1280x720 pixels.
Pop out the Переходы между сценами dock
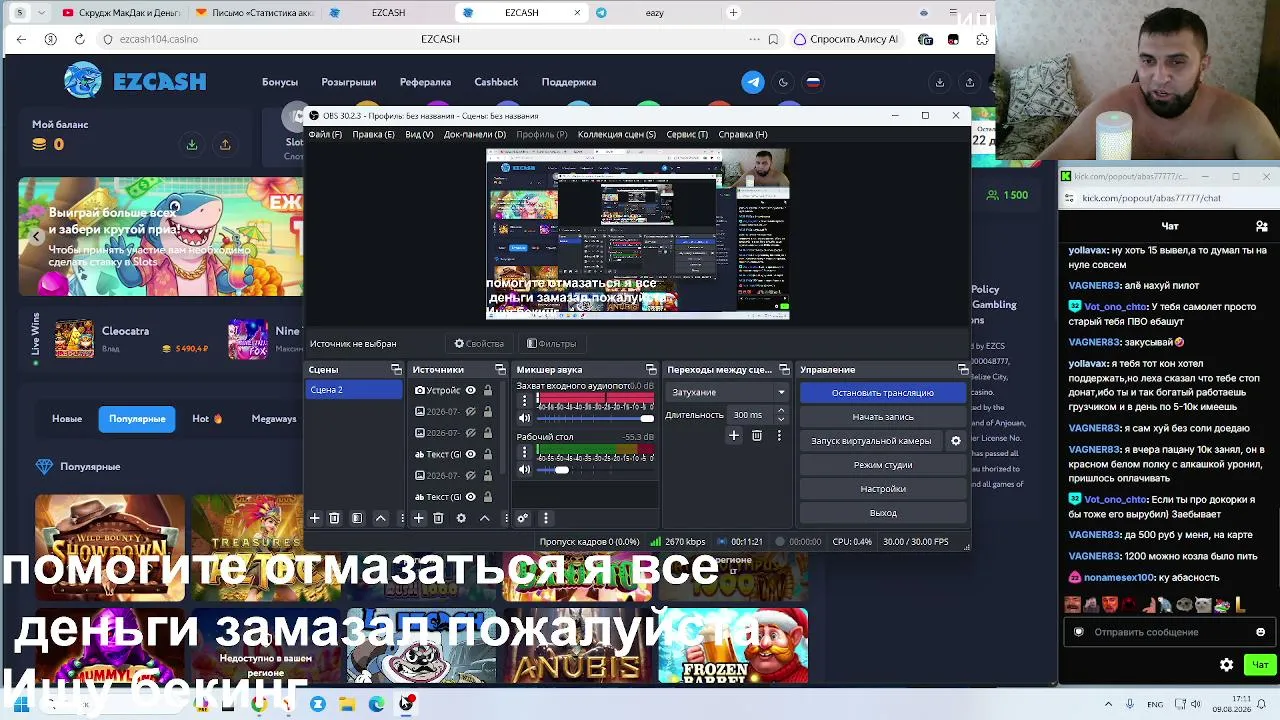tap(783, 370)
